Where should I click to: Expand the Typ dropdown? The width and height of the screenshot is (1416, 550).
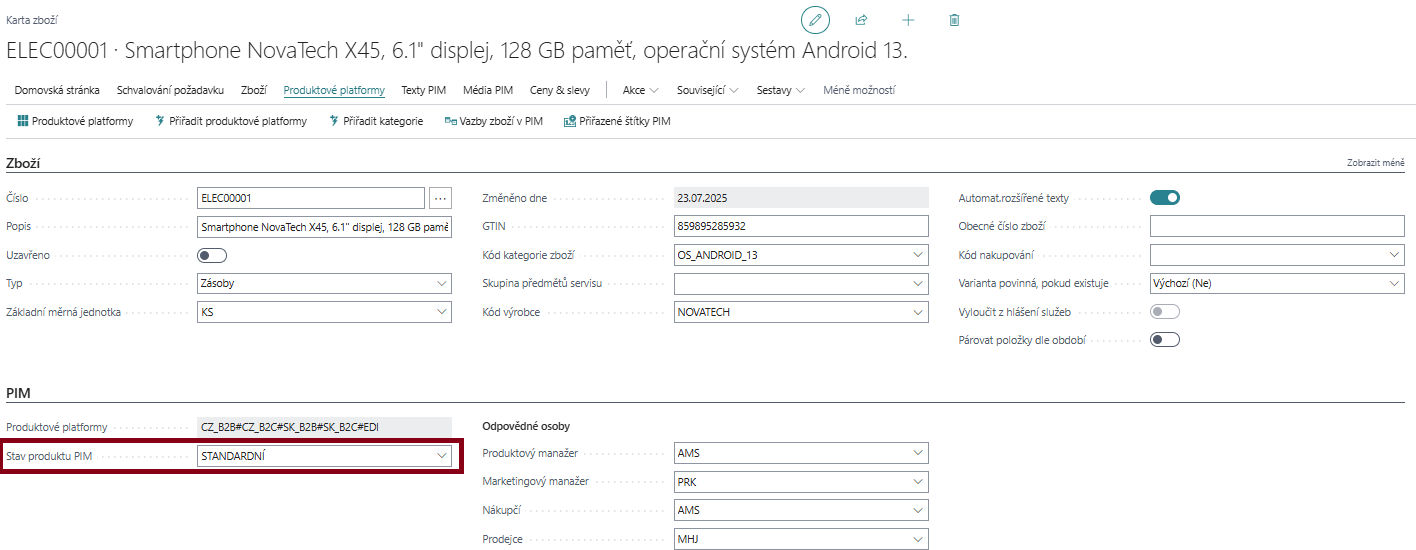pos(442,284)
